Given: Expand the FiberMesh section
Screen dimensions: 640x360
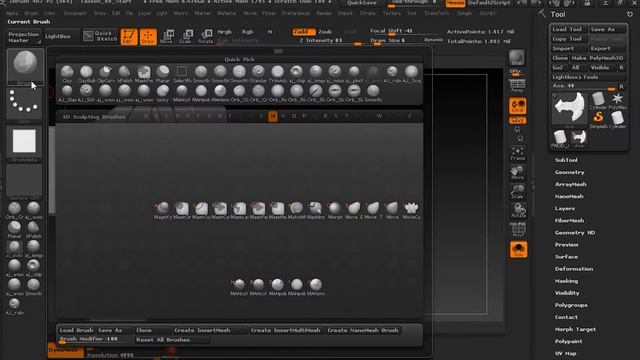Looking at the screenshot, I should 569,220.
